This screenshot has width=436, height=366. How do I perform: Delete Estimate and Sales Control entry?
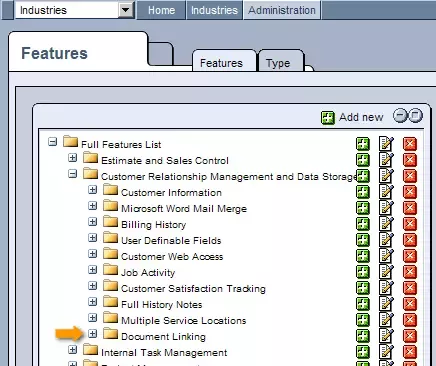coord(410,160)
